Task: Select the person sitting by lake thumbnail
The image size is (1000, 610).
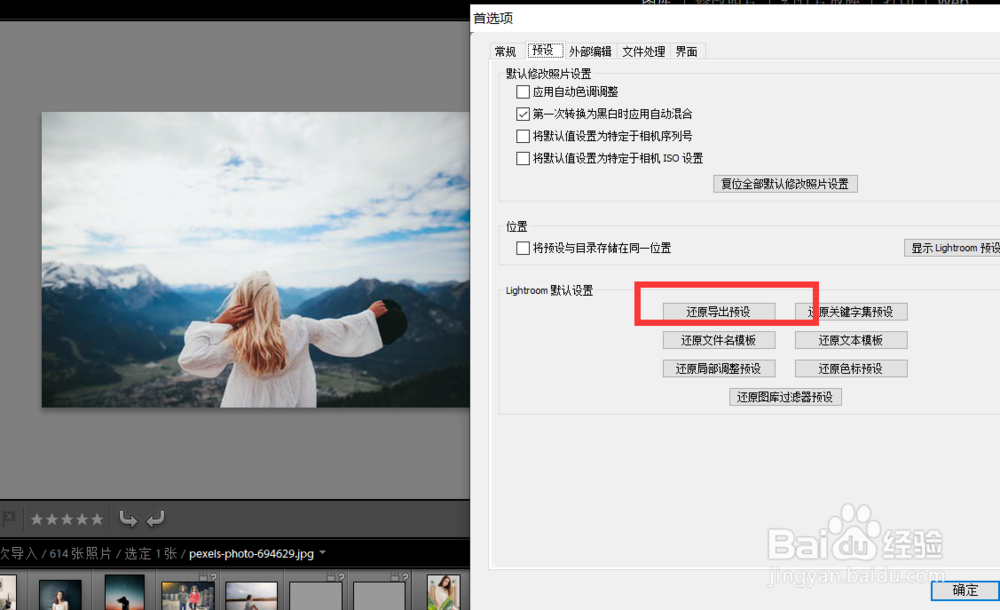Action: pyautogui.click(x=251, y=596)
